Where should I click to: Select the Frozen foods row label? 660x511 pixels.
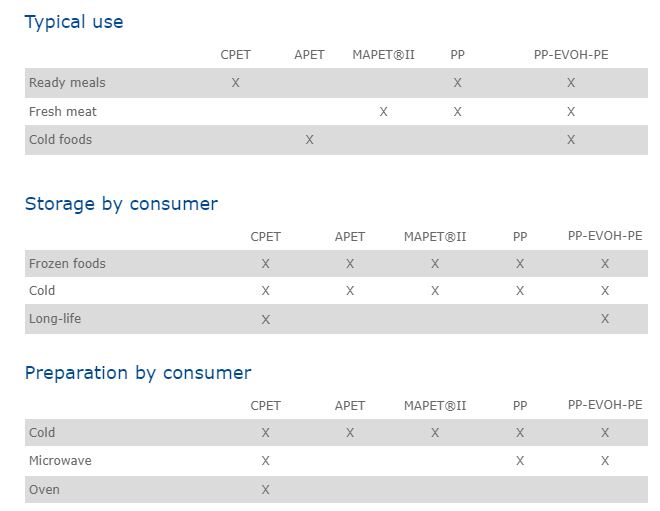point(67,263)
